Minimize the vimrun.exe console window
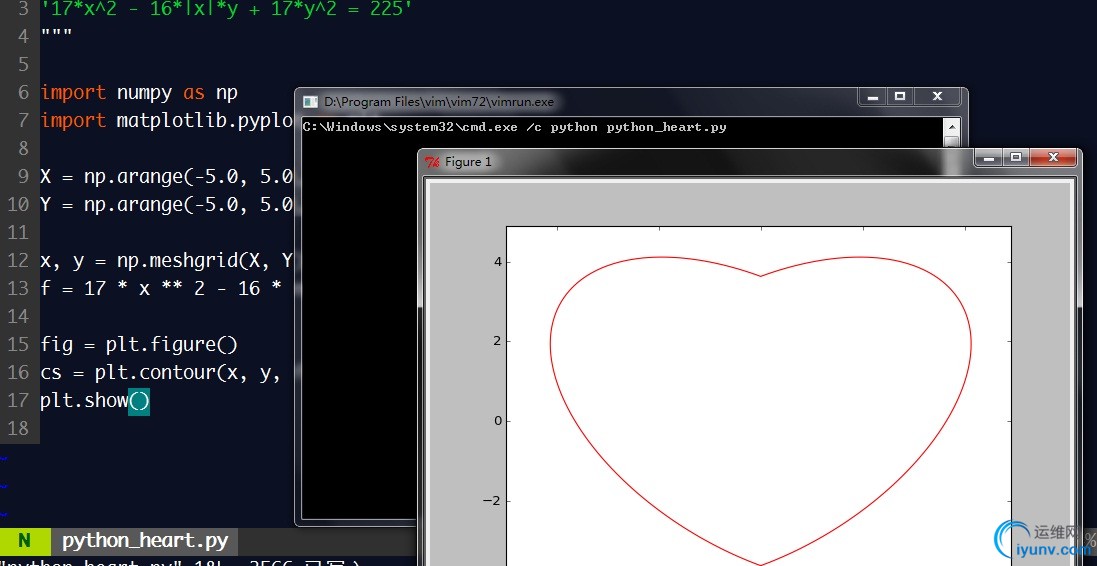The width and height of the screenshot is (1097, 566). click(873, 97)
